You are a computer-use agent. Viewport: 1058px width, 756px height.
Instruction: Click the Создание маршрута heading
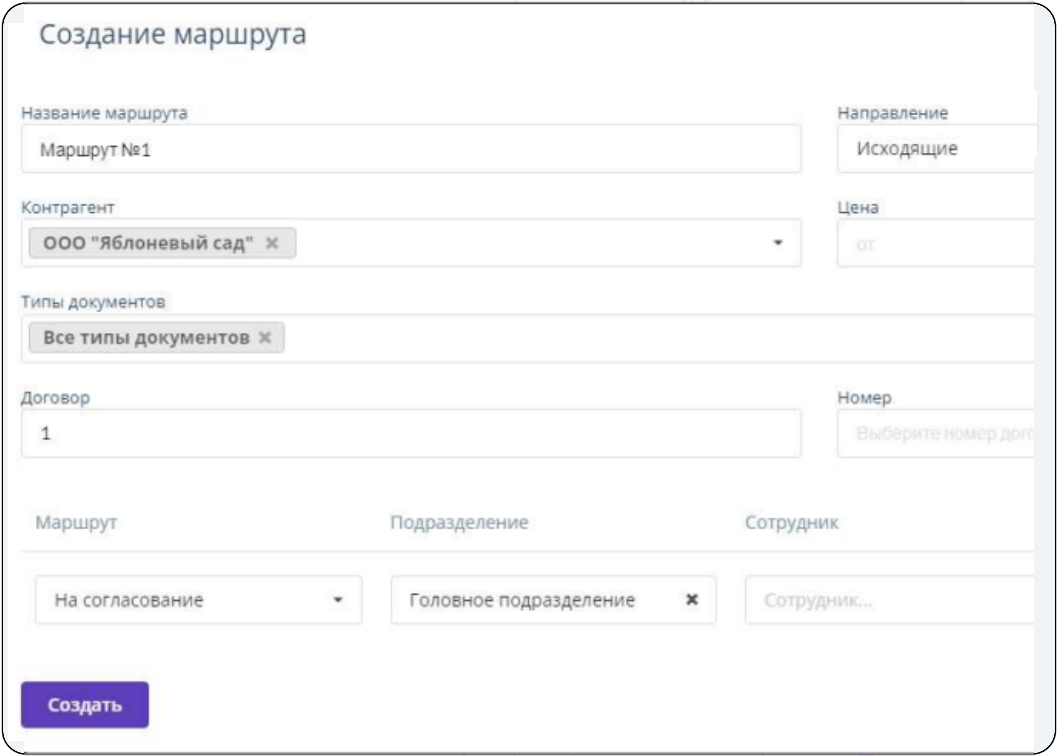[x=173, y=34]
